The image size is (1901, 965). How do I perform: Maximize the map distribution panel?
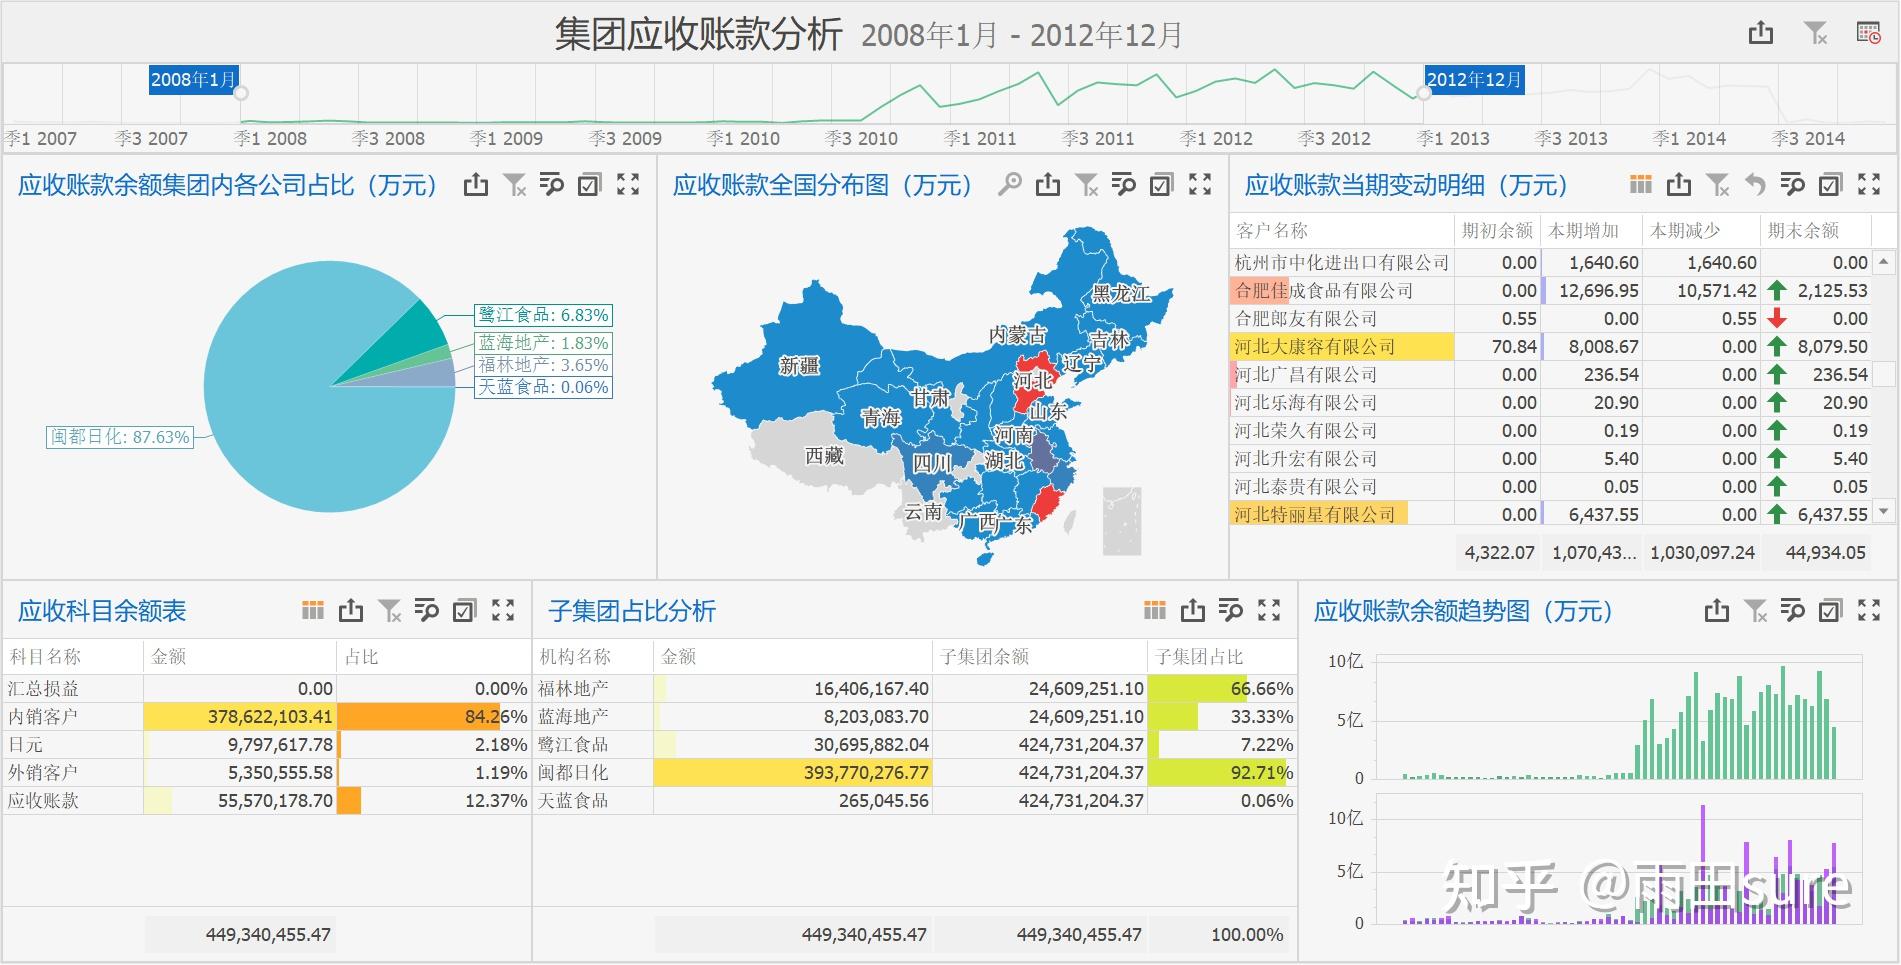click(x=1200, y=184)
